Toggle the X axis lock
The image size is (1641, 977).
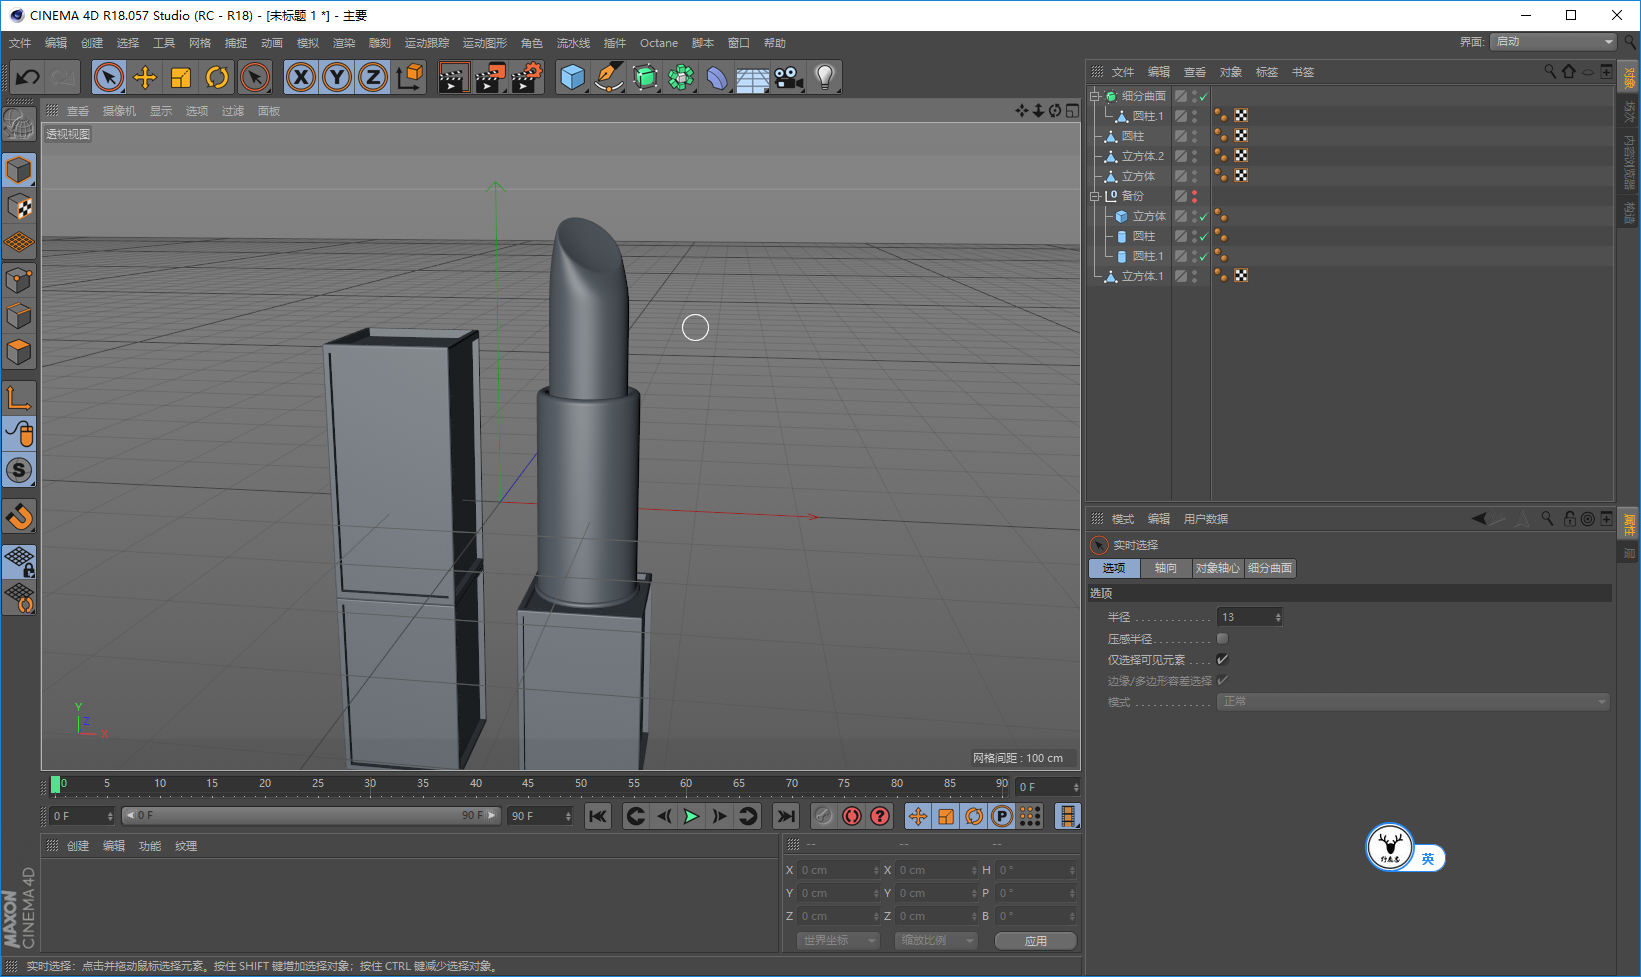coord(301,77)
